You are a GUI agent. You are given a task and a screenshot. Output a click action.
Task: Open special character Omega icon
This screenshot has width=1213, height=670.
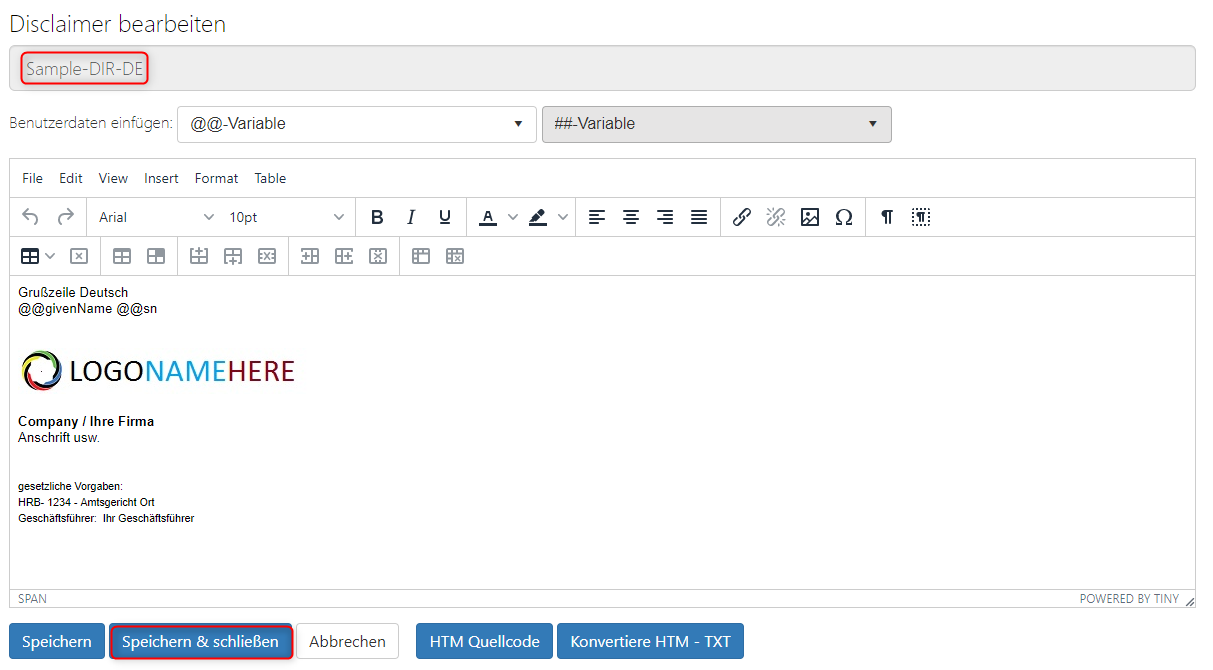(844, 217)
